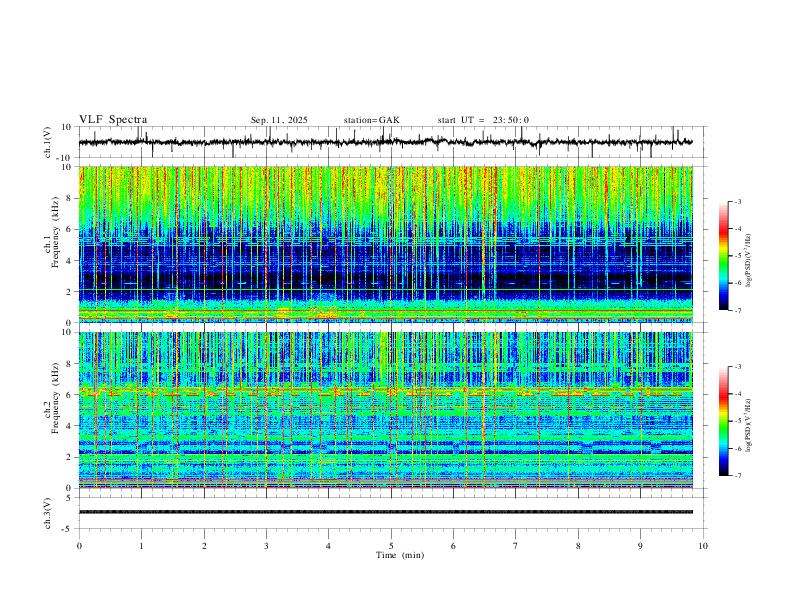Click the ch.1 color bar 'log(PSD)' label
Viewport: 792px width, 612px height.
[748, 261]
